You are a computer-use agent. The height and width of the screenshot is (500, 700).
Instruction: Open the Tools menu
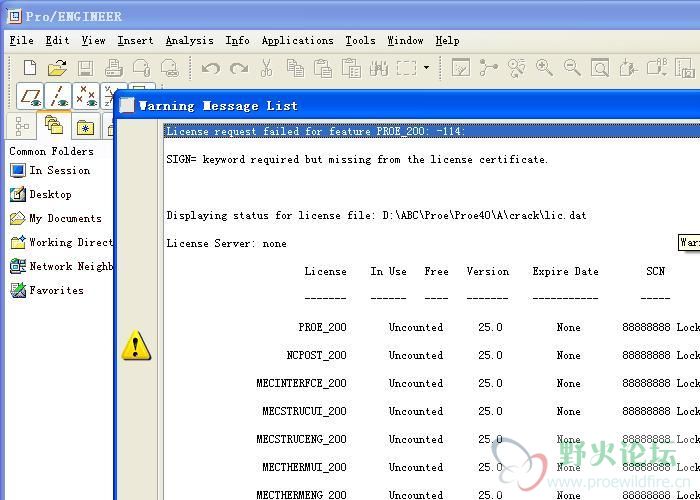click(x=360, y=41)
